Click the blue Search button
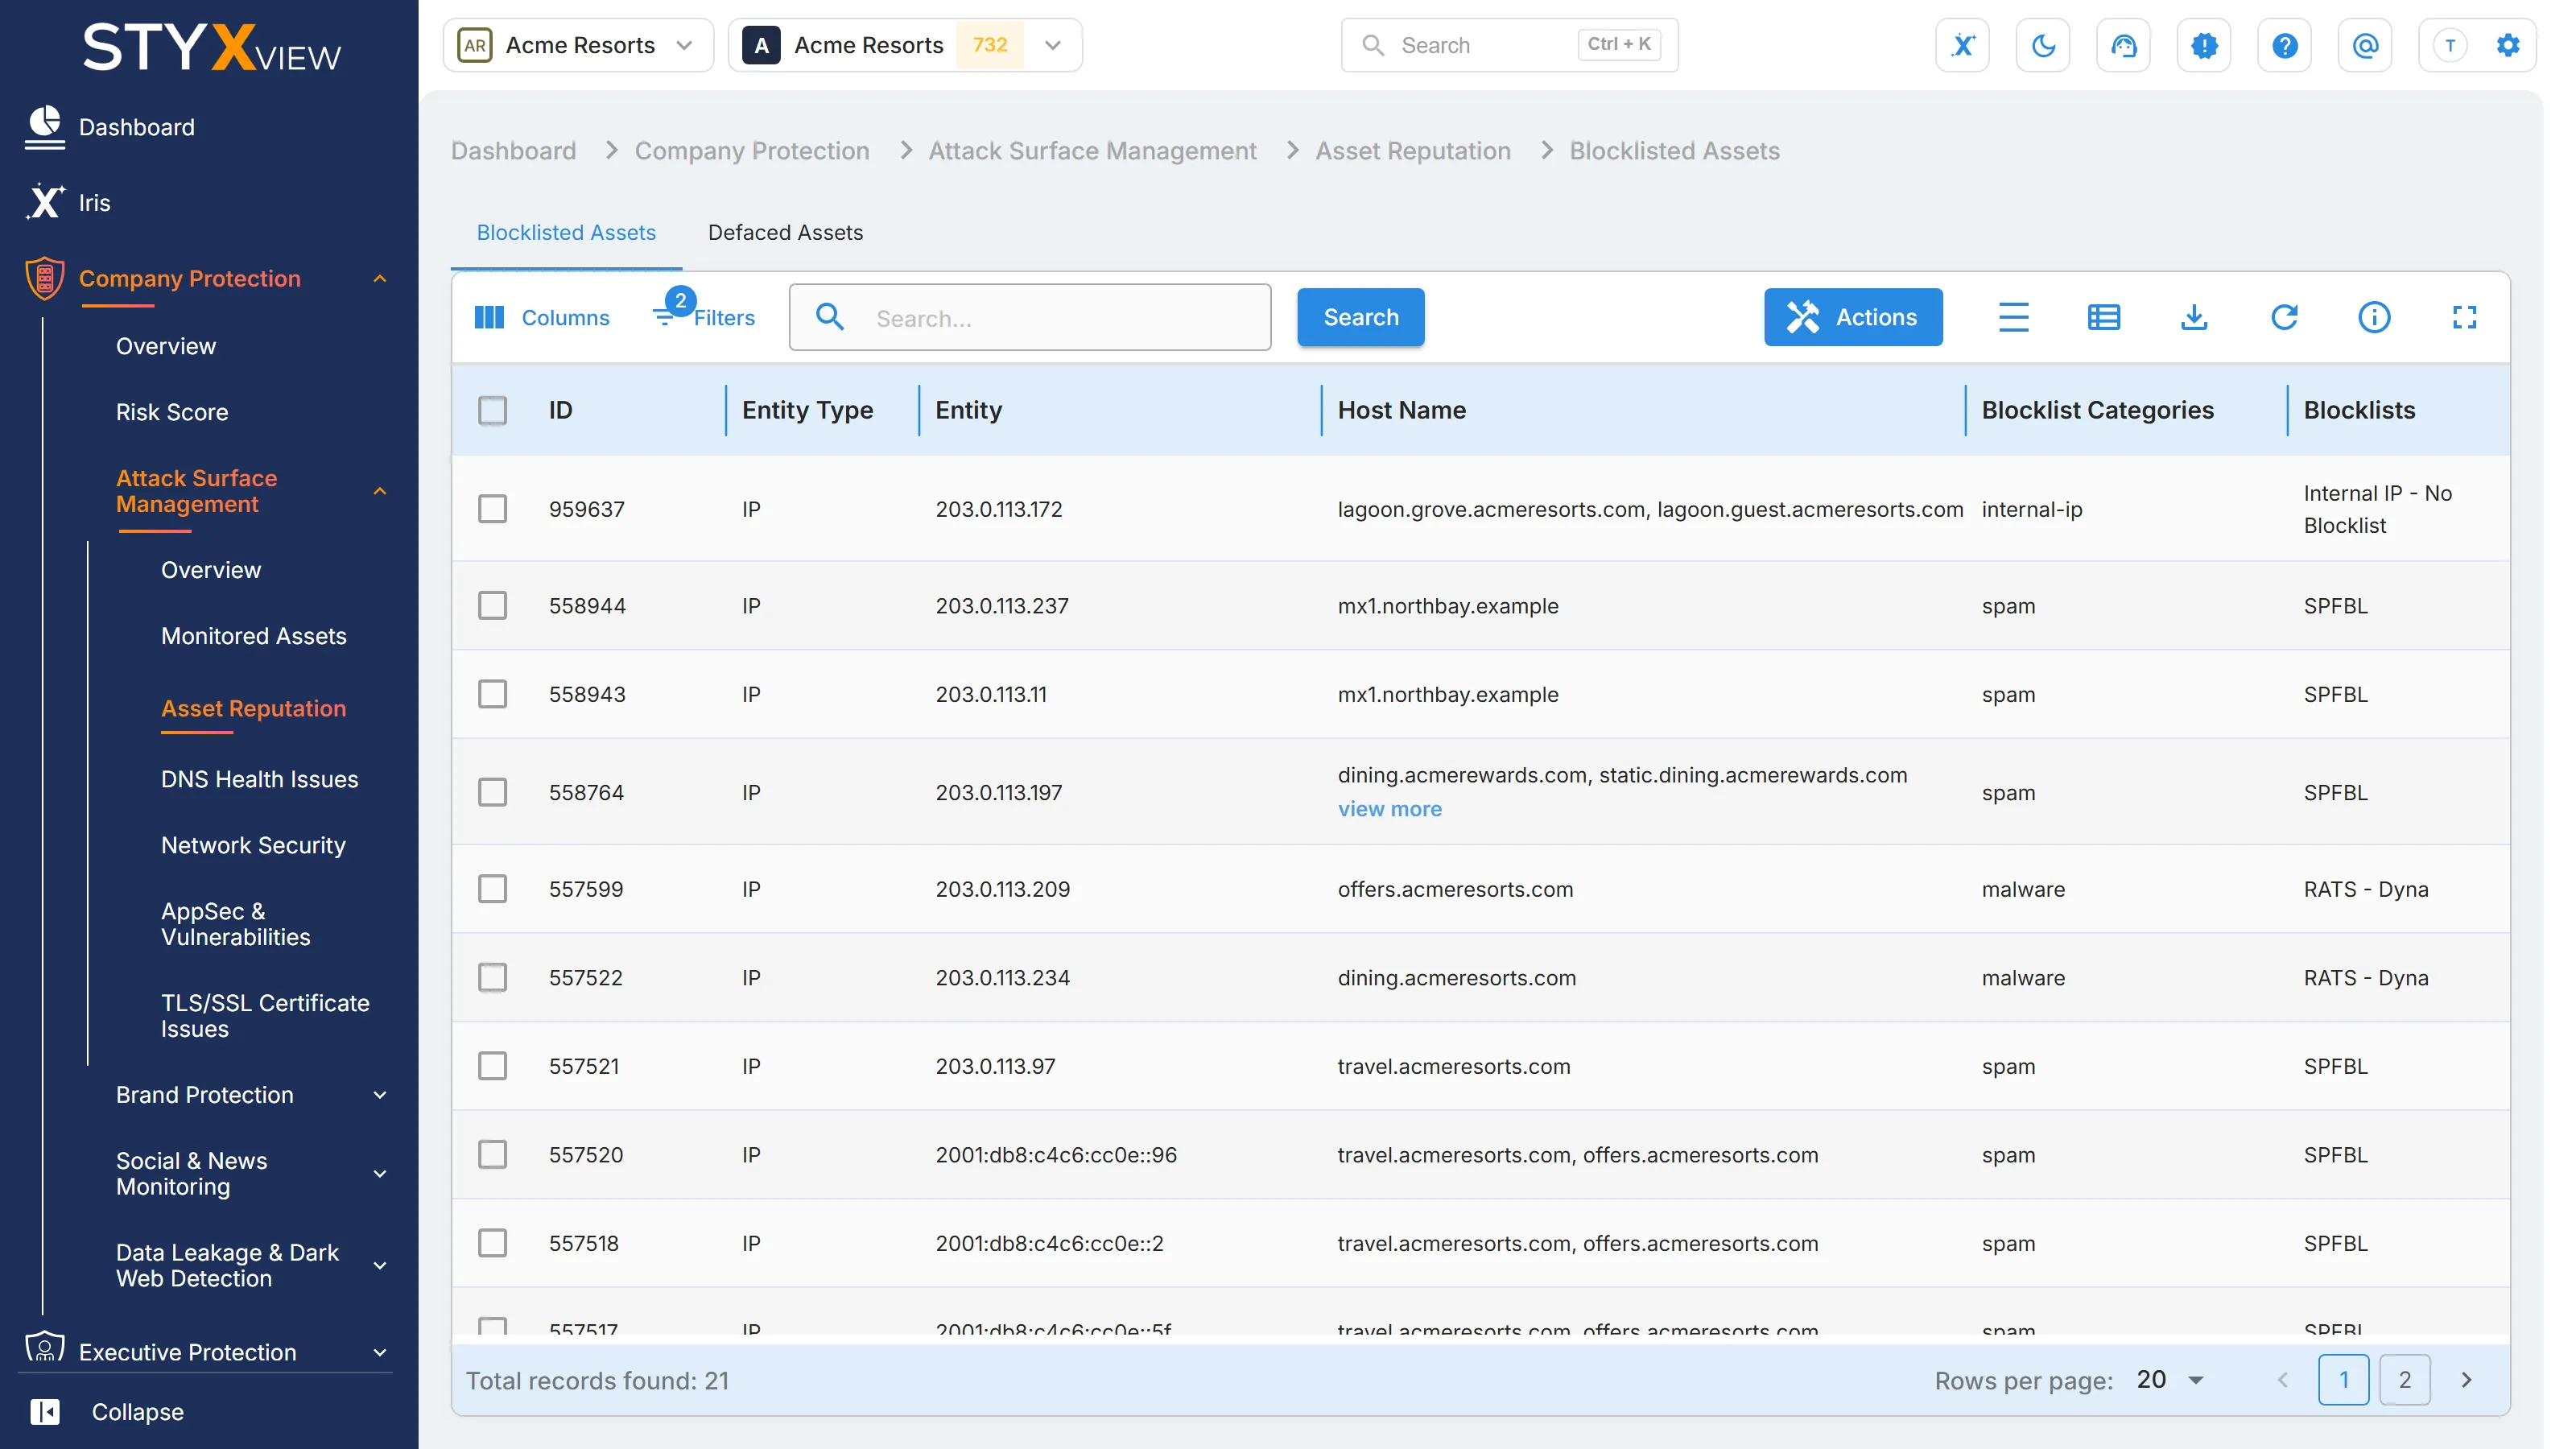2576x1449 pixels. click(x=1361, y=317)
